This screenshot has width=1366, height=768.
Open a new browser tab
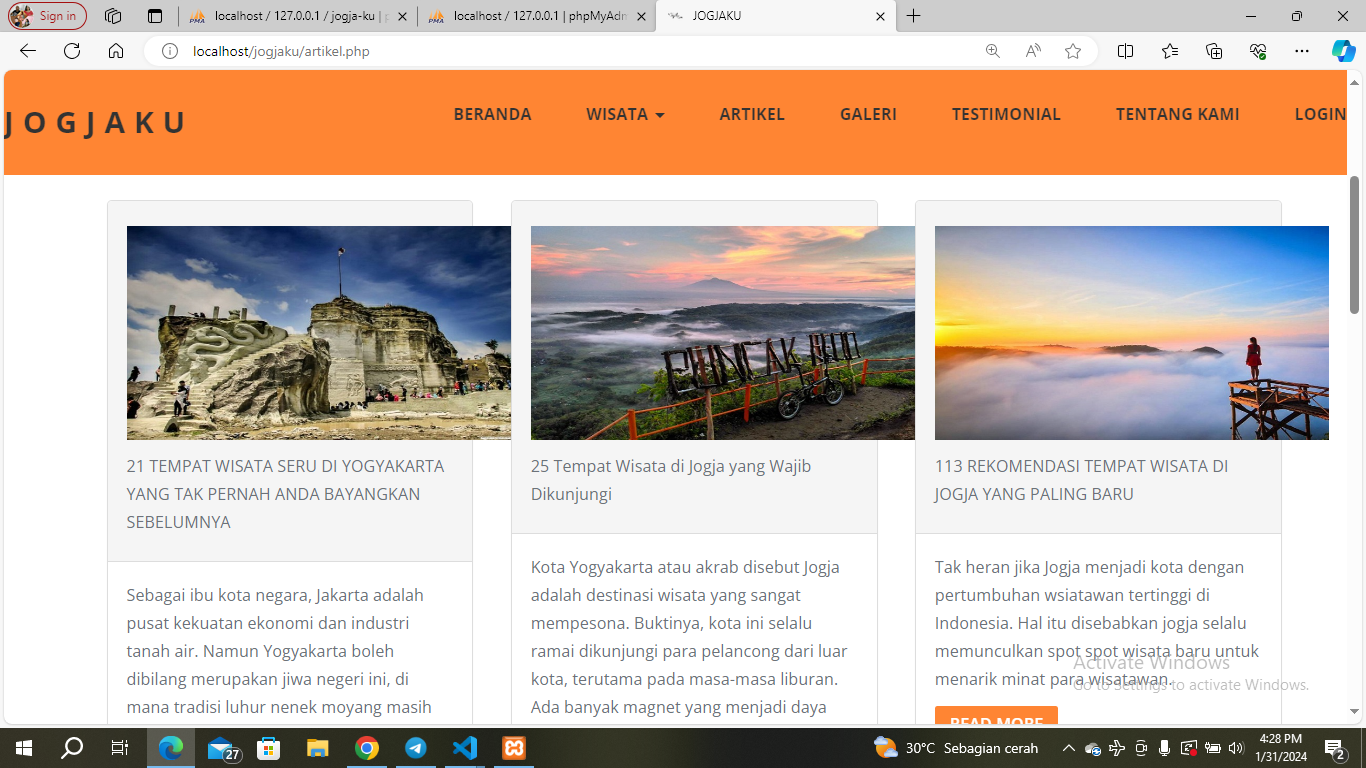tap(913, 16)
